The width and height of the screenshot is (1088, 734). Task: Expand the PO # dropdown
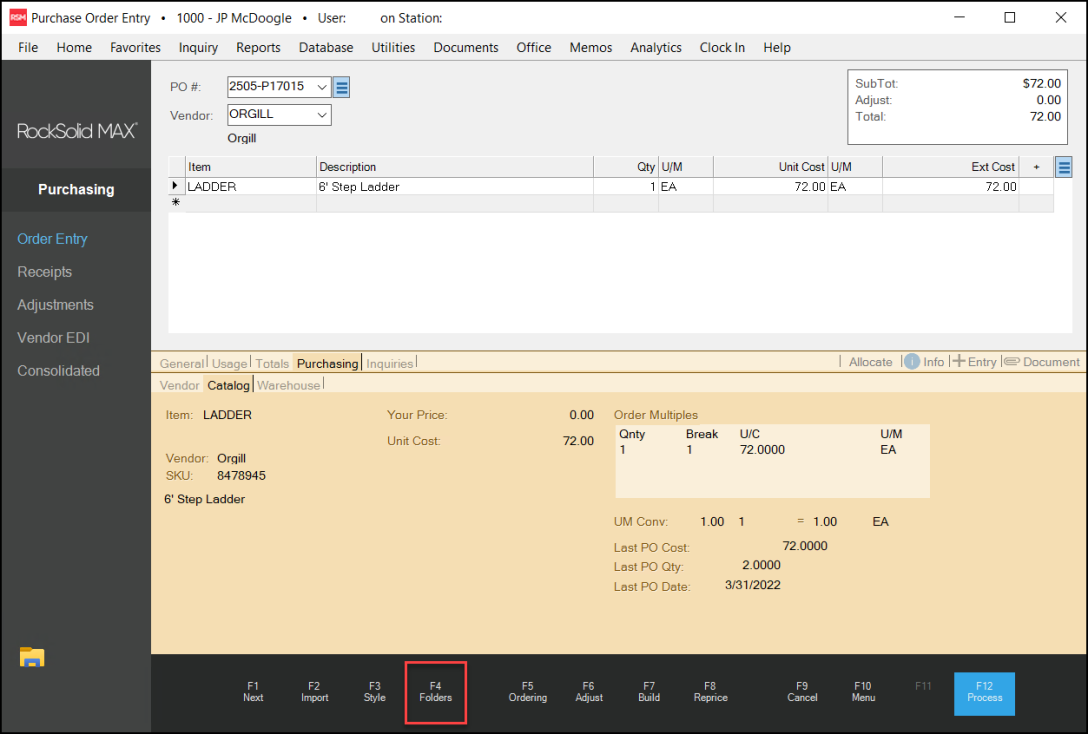point(322,87)
